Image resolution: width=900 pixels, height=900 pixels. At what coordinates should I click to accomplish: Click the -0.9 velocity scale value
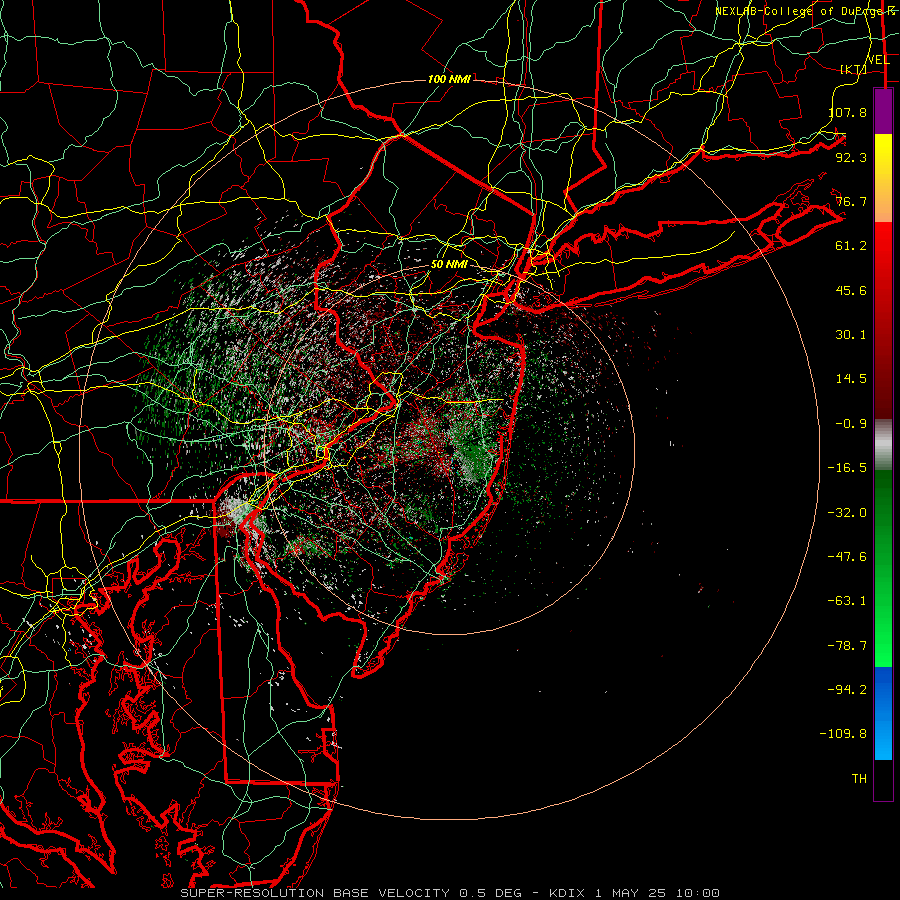(x=851, y=424)
